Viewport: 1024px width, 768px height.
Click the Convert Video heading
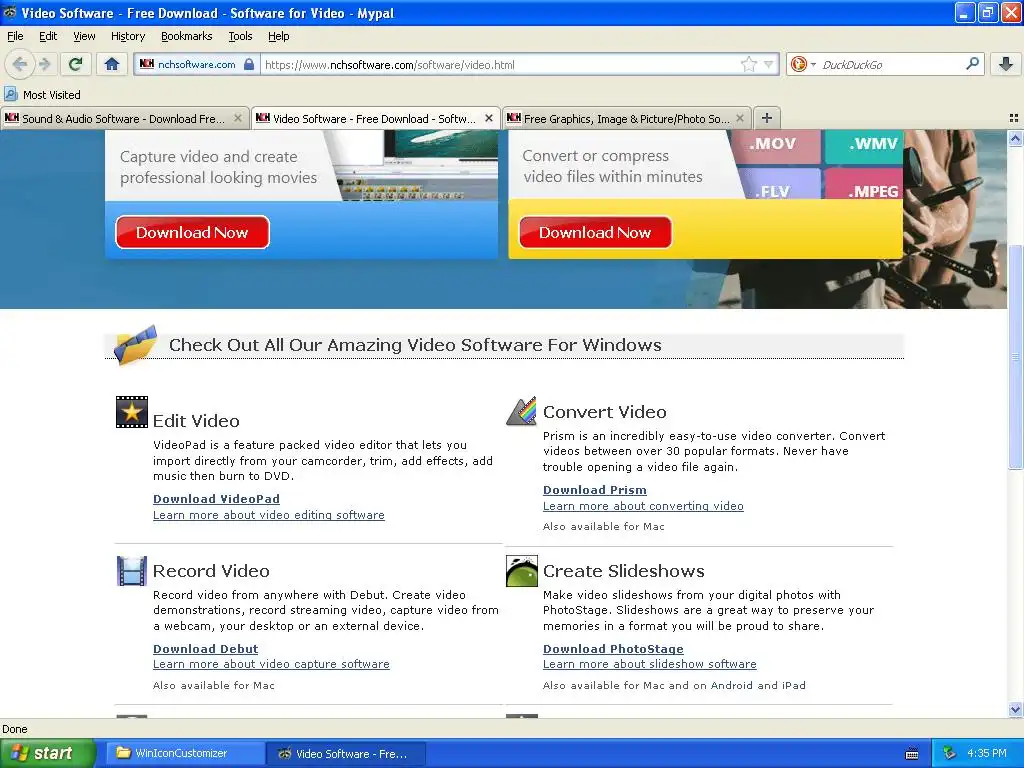point(605,412)
